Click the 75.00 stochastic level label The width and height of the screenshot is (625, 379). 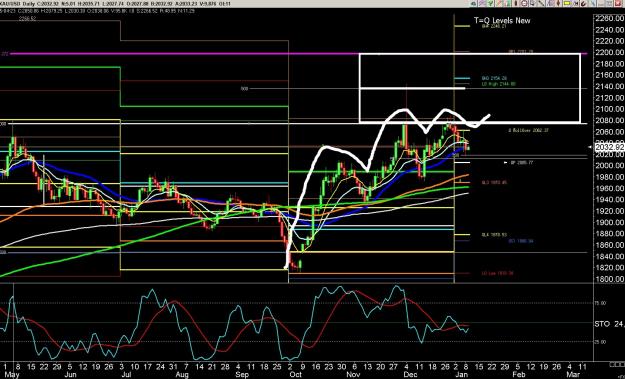click(600, 303)
